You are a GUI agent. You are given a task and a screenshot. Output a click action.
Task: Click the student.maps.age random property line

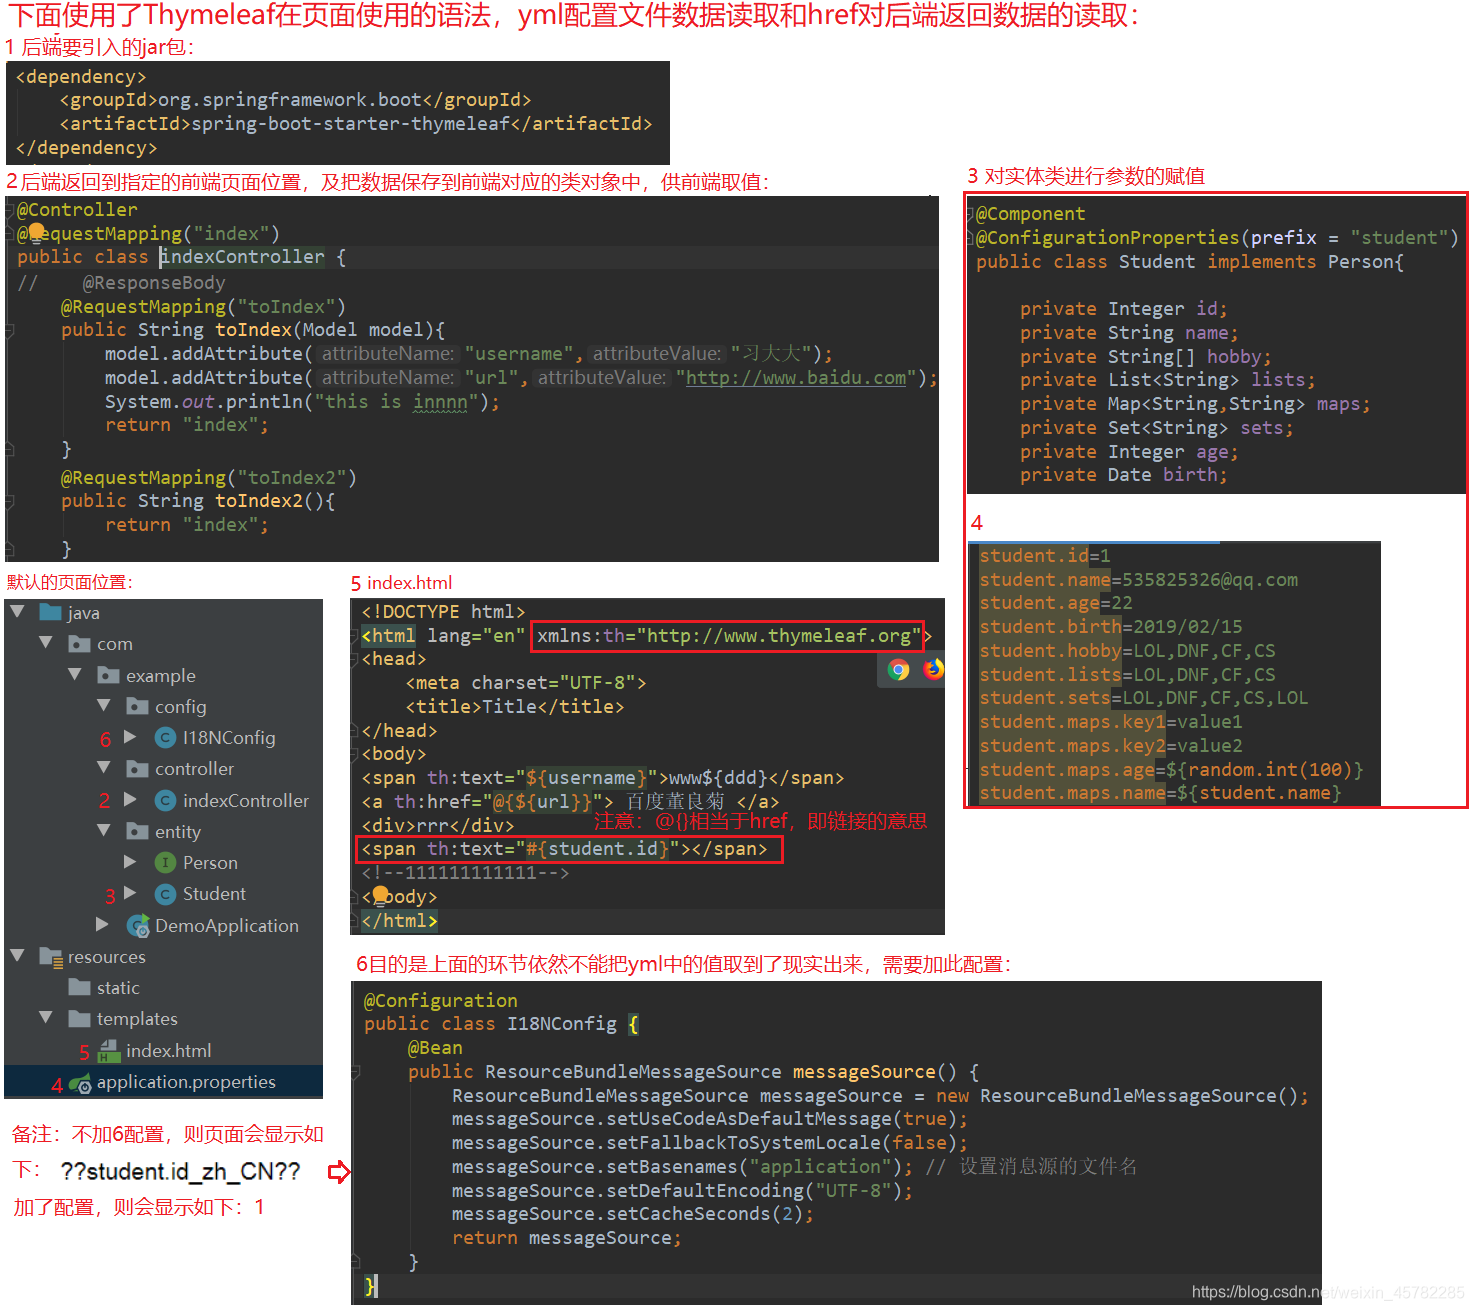[x=1170, y=770]
